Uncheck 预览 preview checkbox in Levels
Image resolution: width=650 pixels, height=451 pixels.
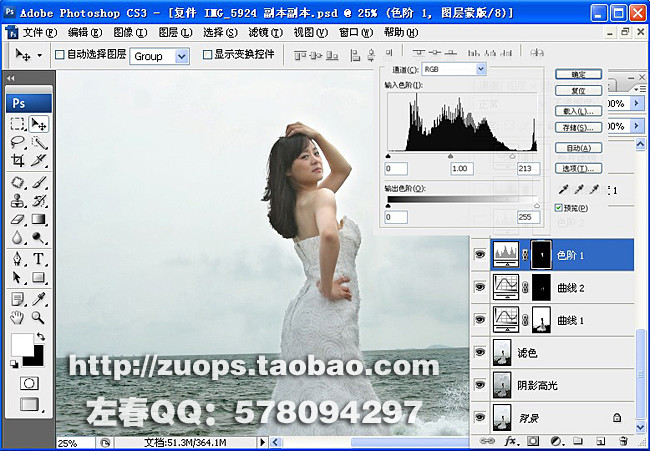(x=559, y=208)
